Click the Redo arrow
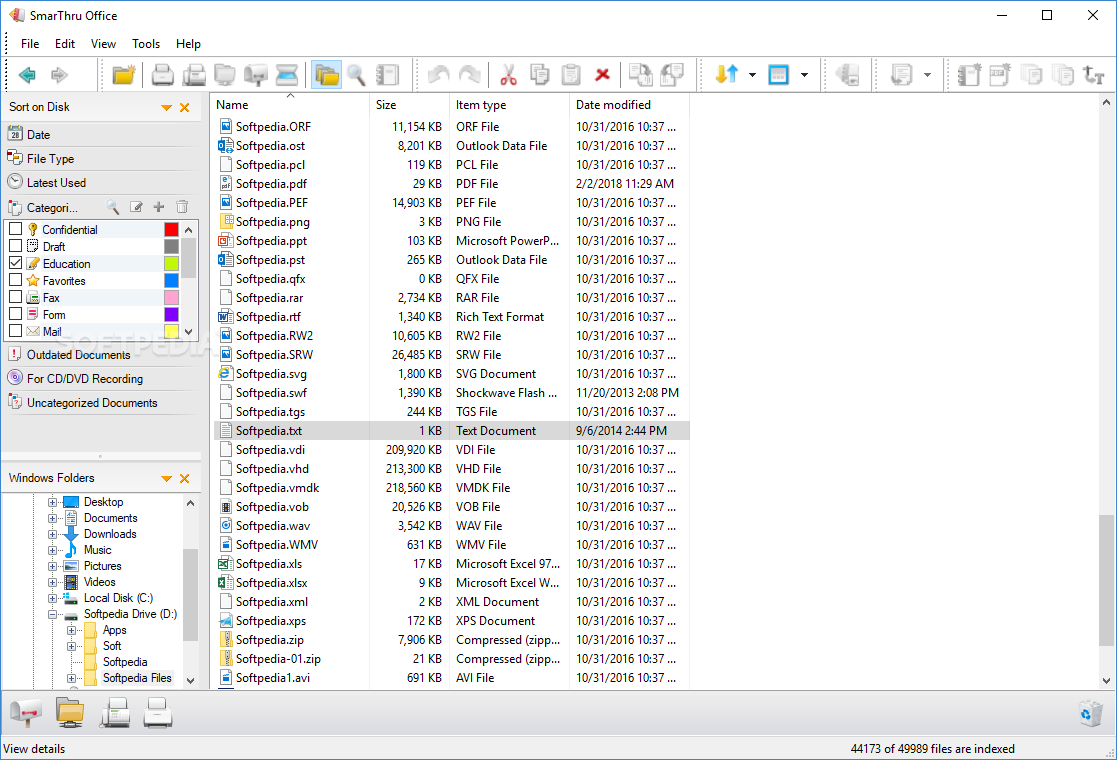 [x=469, y=74]
